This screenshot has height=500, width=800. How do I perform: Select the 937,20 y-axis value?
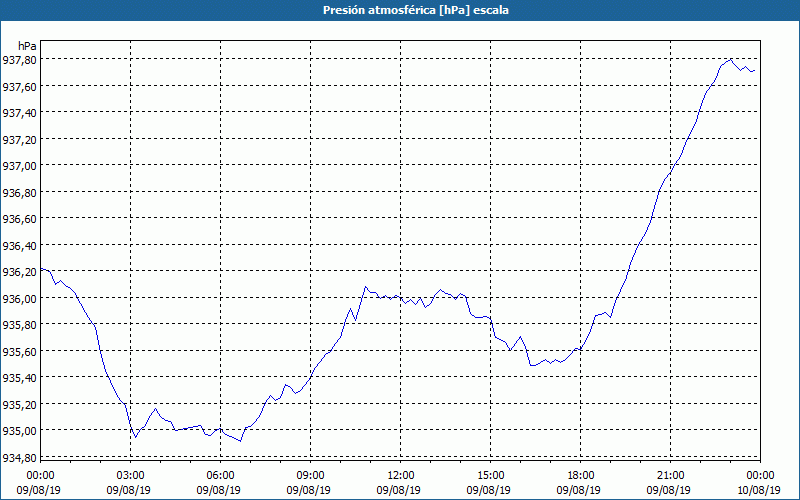coord(20,140)
